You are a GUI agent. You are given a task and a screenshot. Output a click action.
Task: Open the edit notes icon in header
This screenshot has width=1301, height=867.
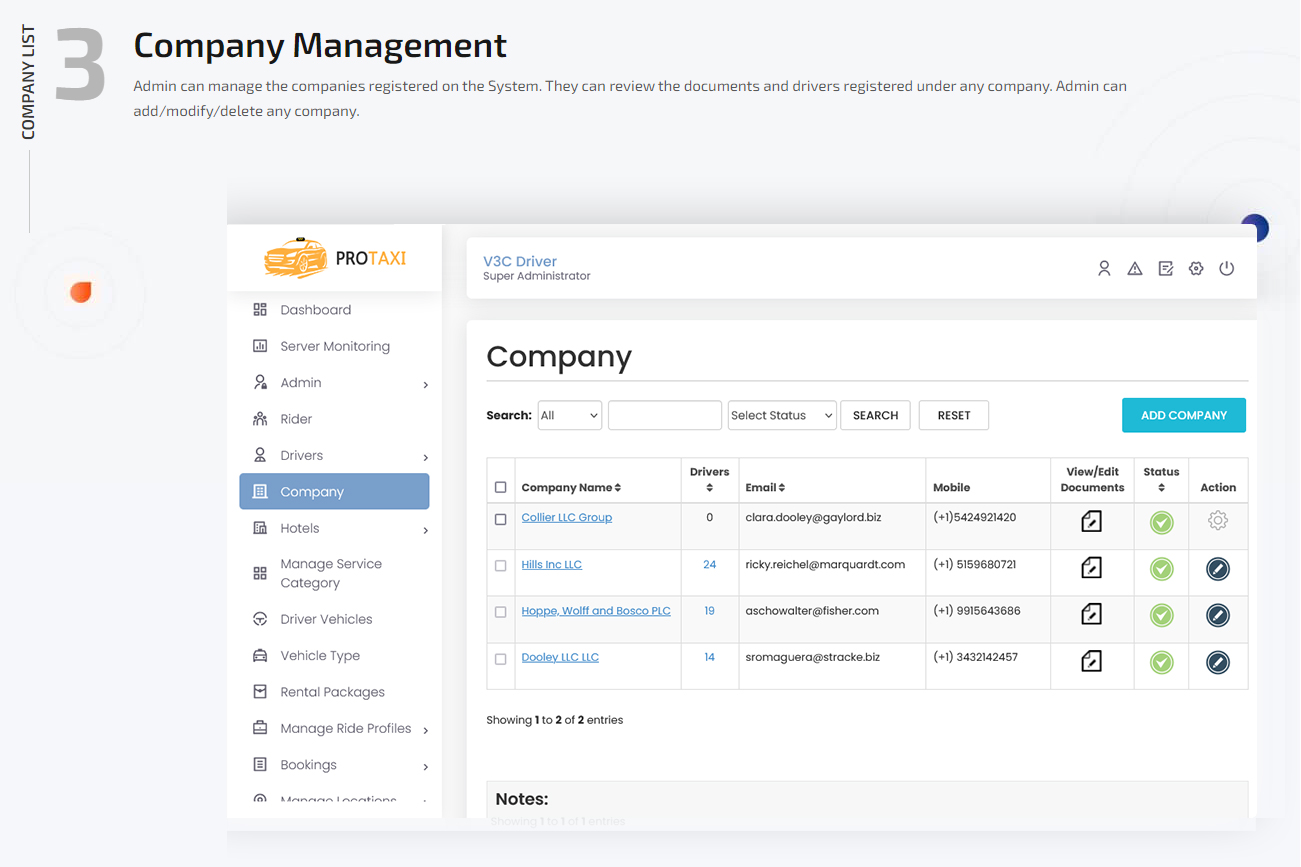click(1166, 268)
